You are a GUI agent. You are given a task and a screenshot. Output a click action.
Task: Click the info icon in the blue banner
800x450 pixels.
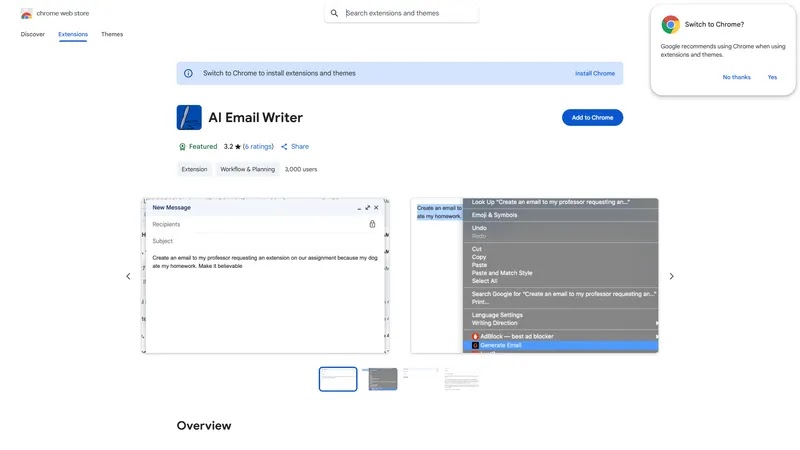point(188,73)
